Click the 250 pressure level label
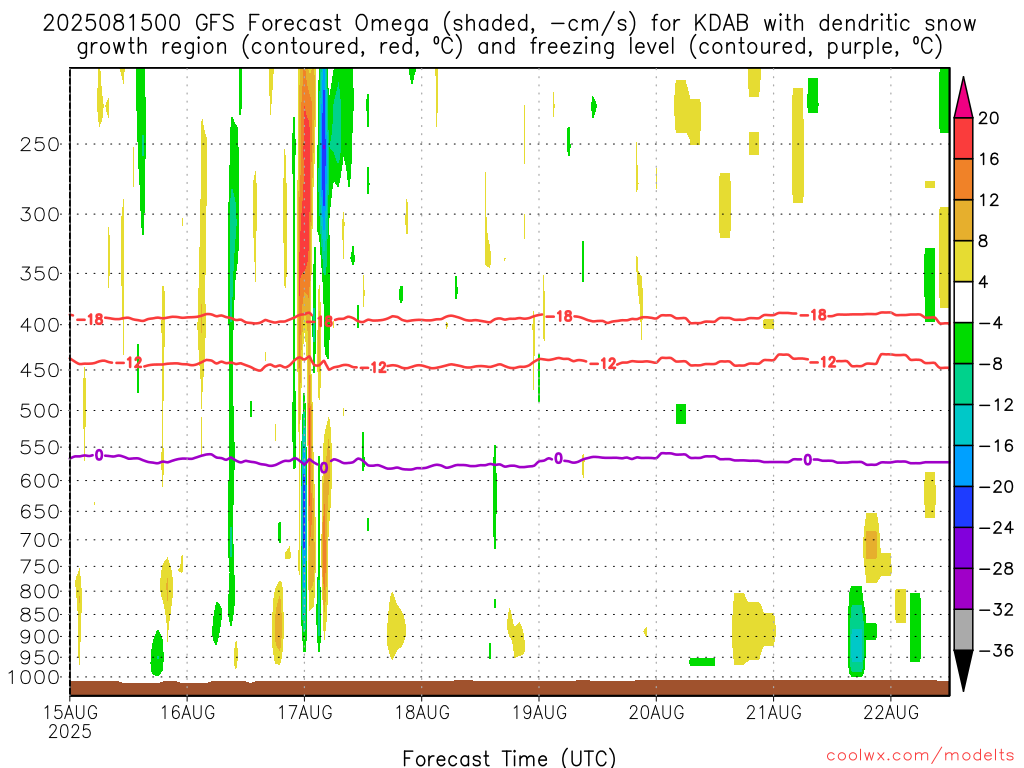This screenshot has height=768, width=1024. (x=40, y=144)
